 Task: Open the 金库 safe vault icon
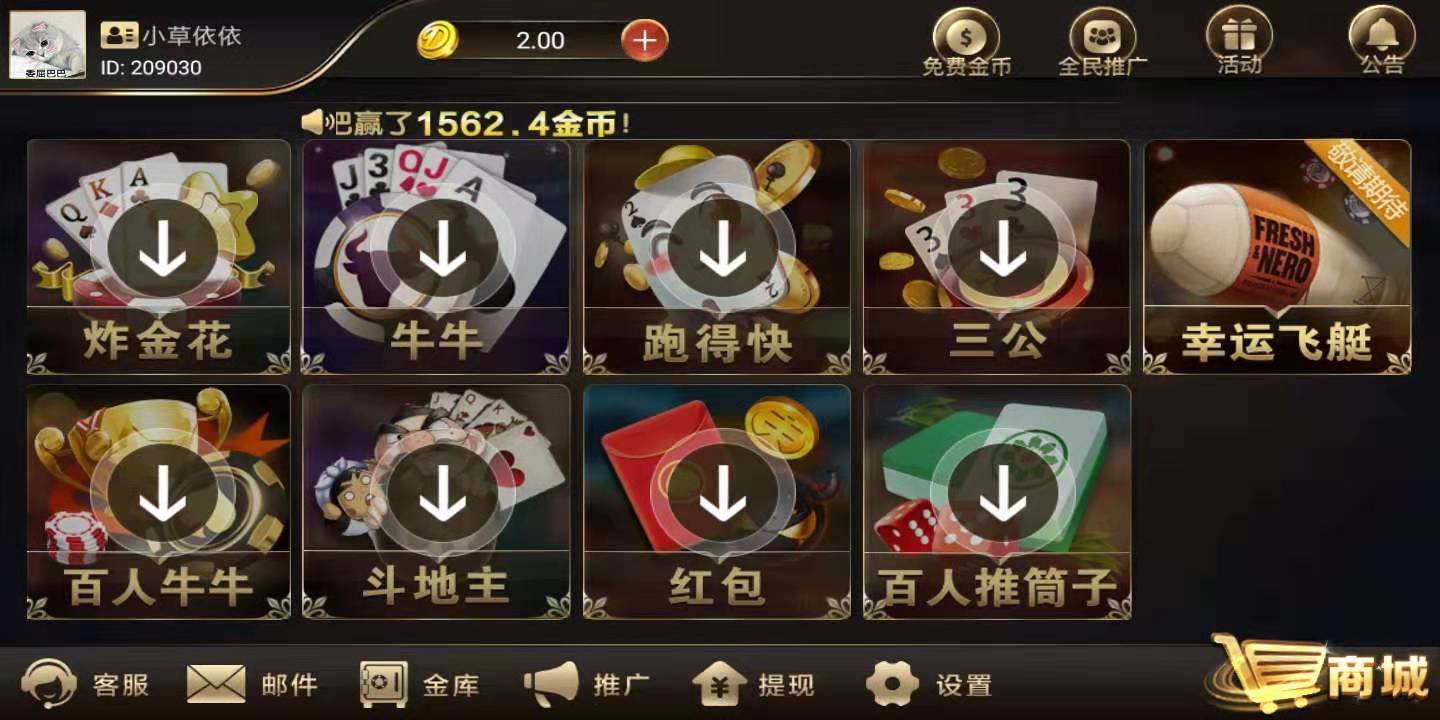[384, 684]
